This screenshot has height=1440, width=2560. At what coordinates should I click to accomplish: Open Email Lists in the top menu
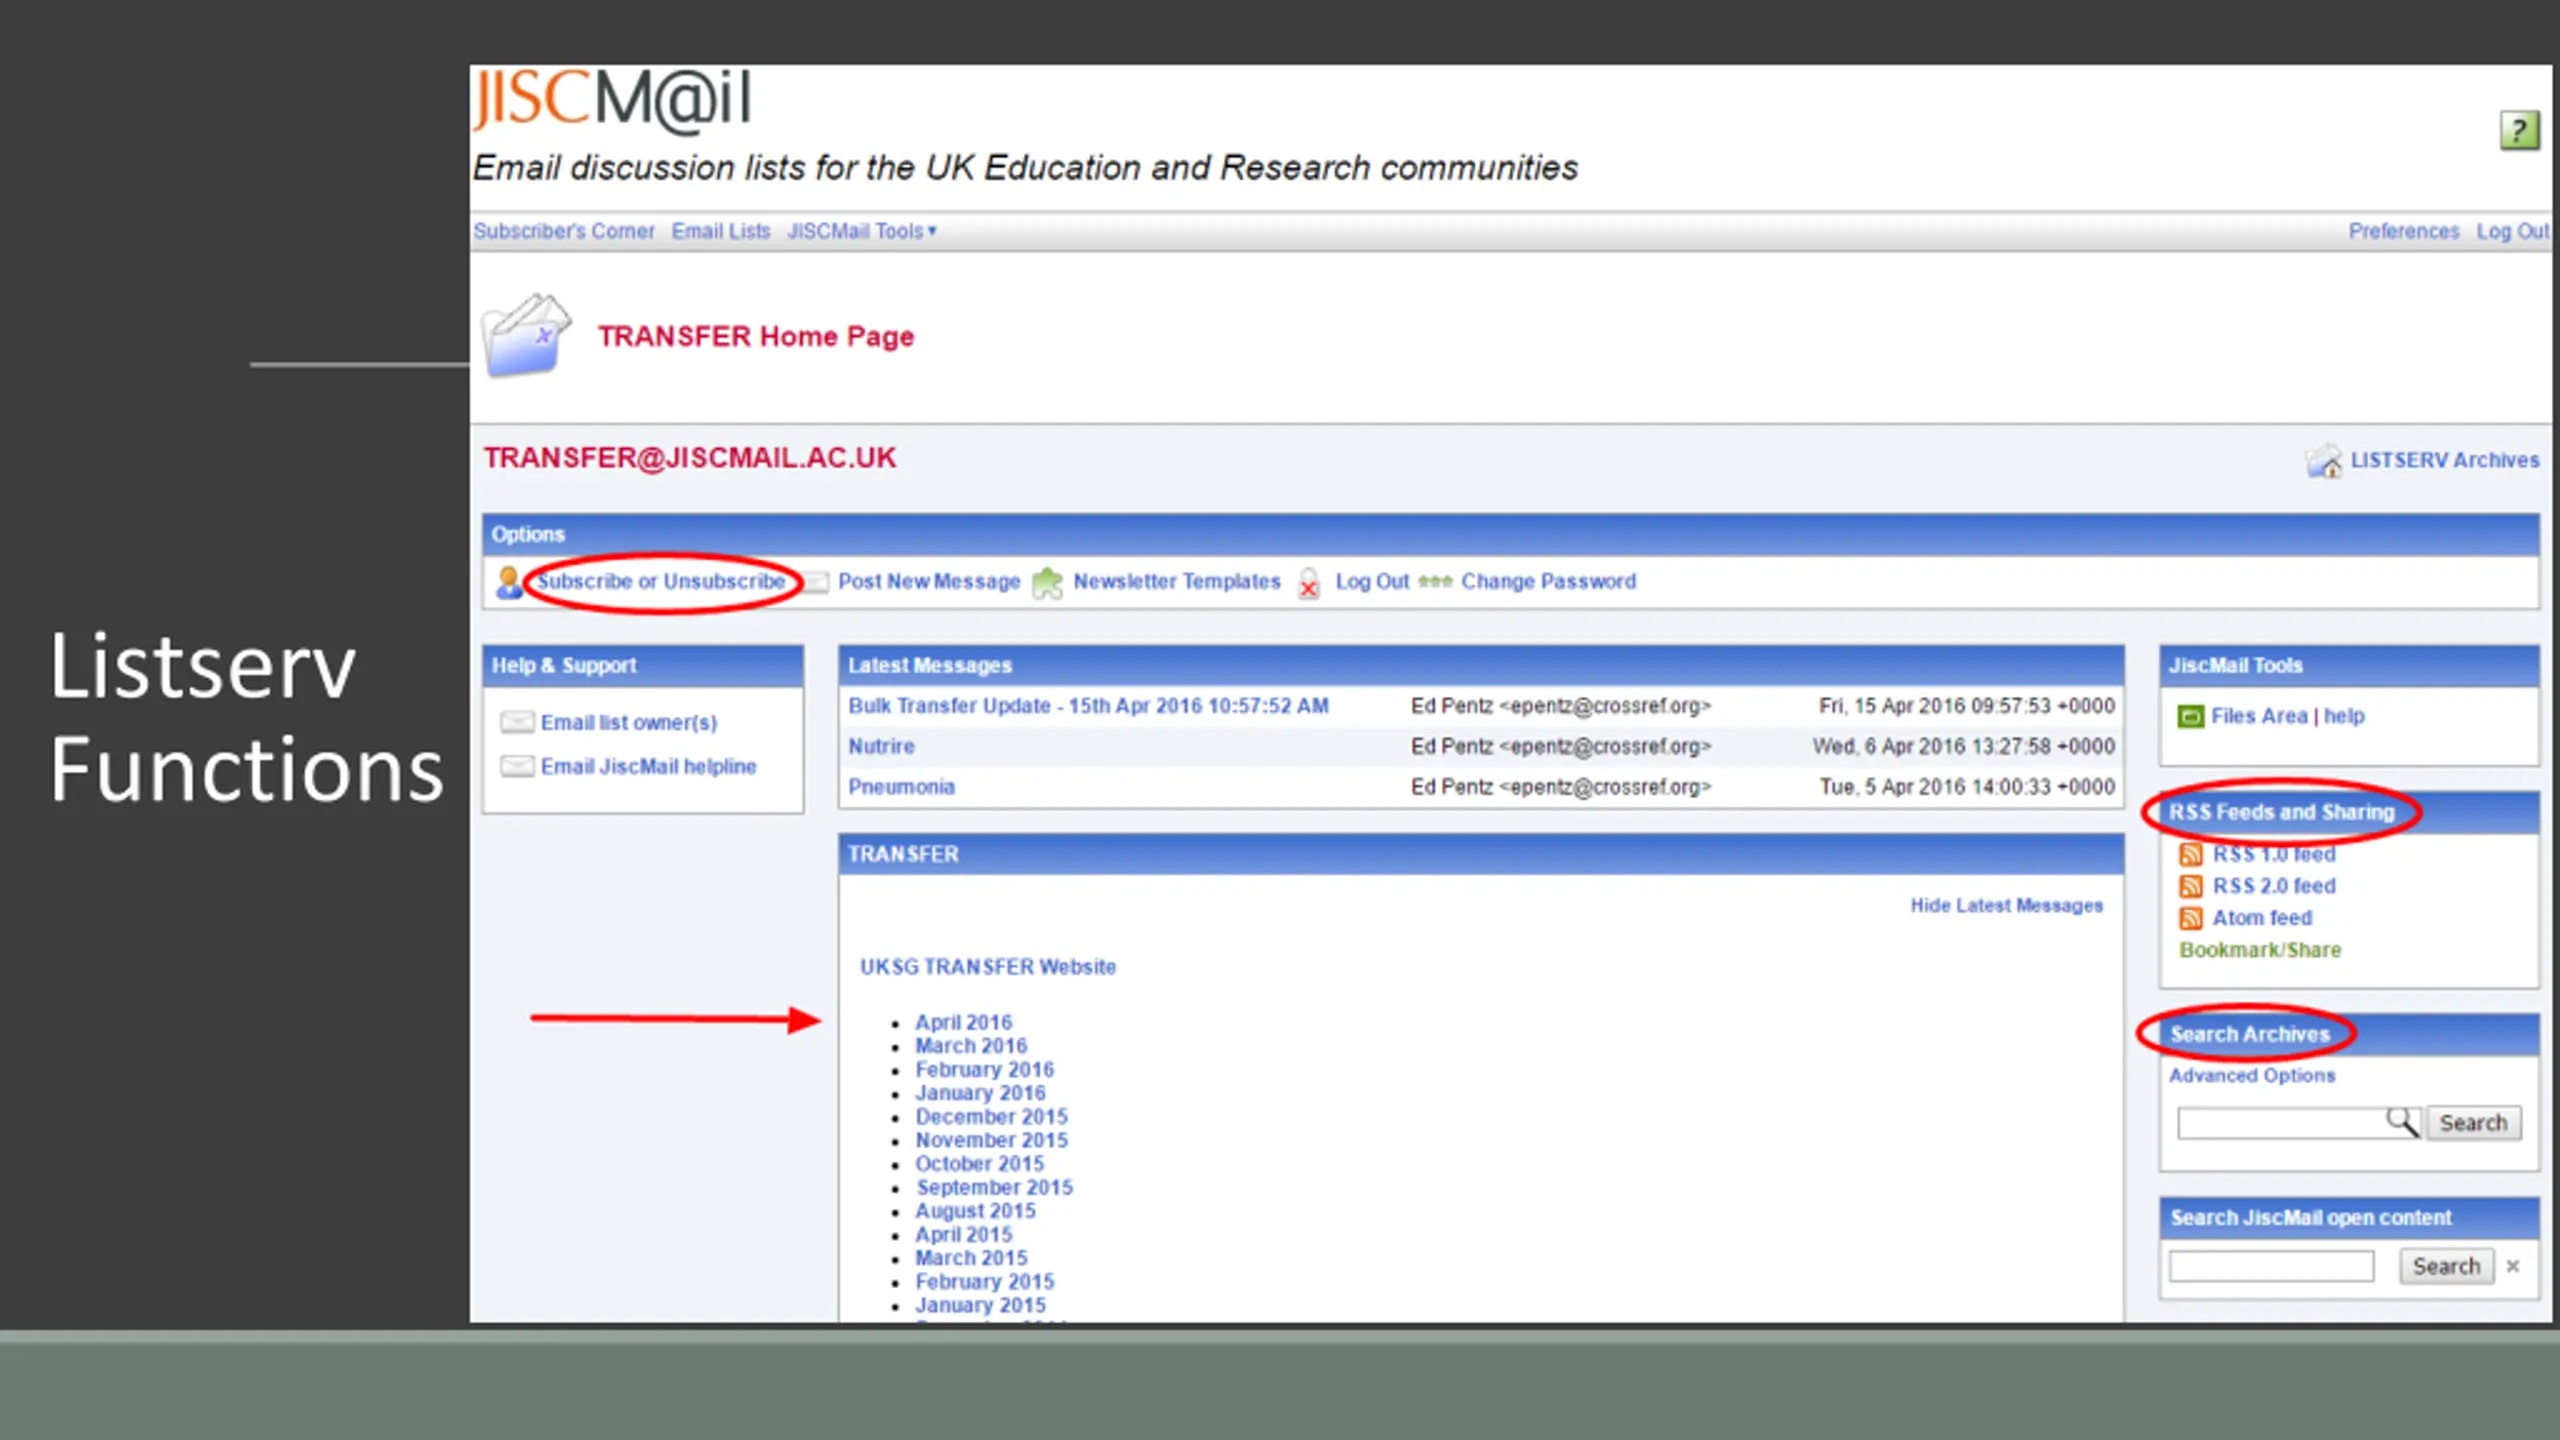click(x=721, y=231)
